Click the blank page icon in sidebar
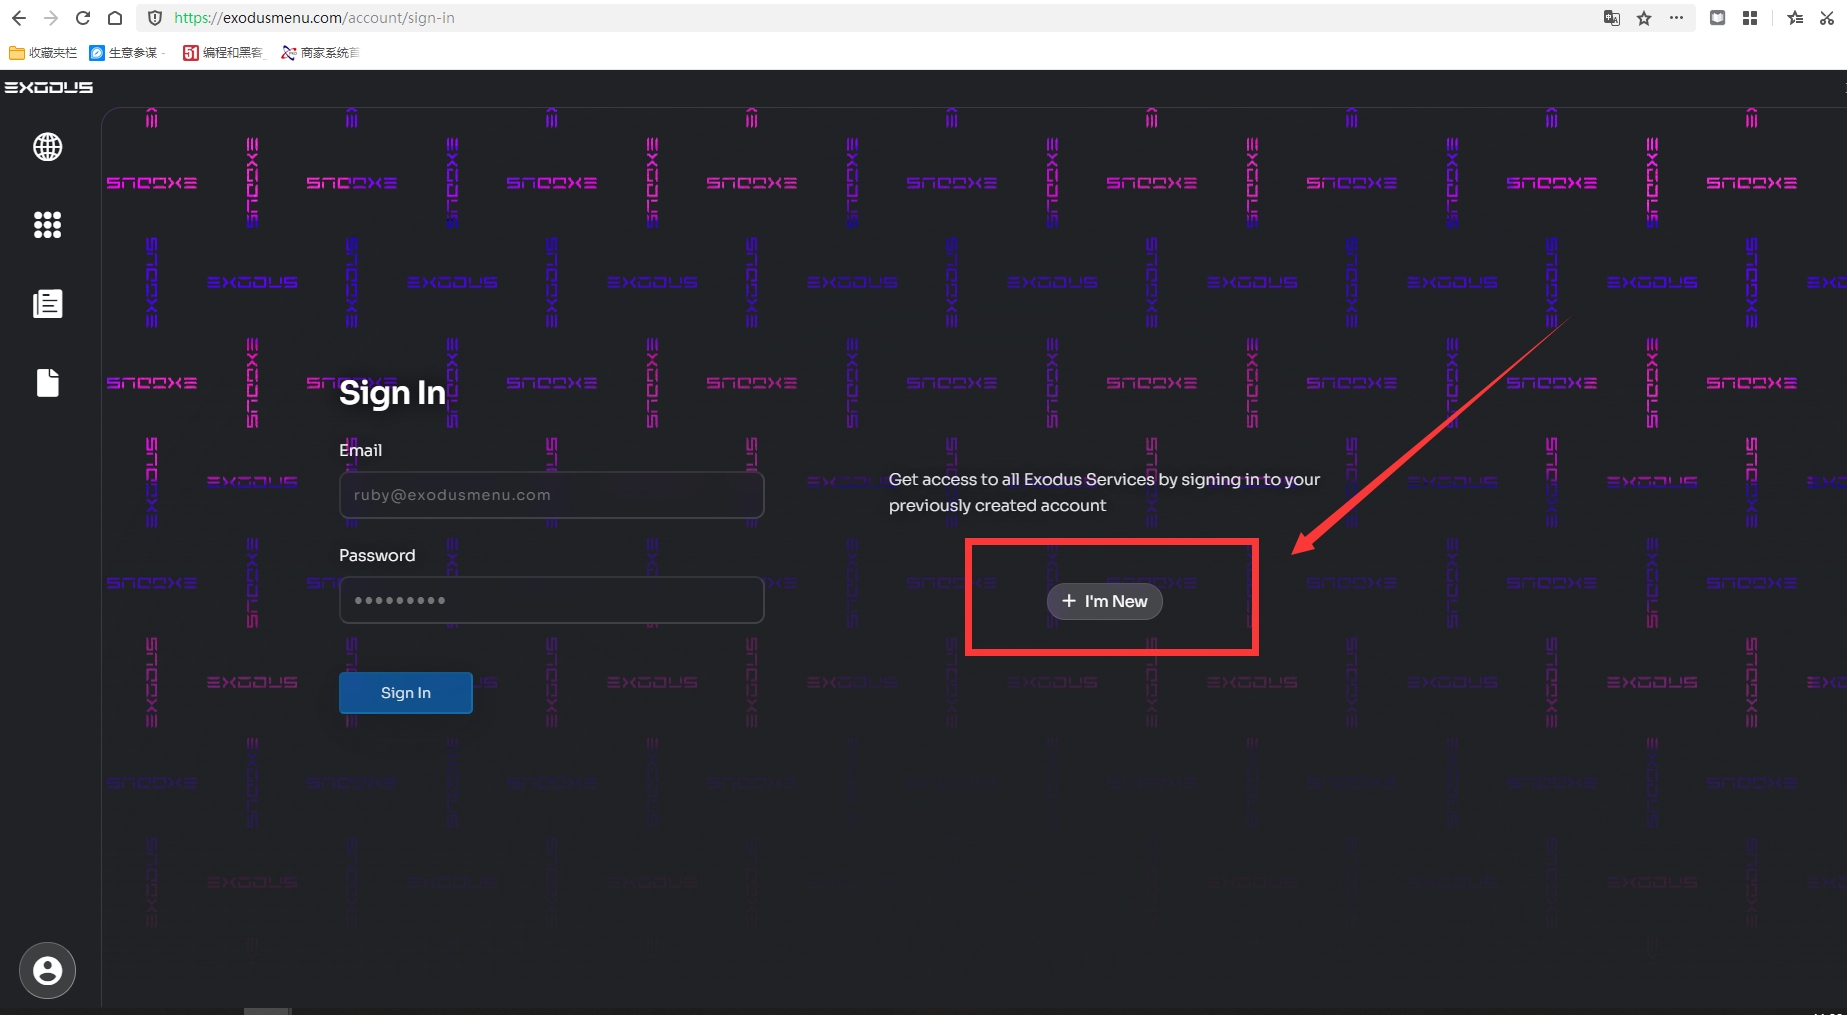1847x1015 pixels. click(47, 383)
